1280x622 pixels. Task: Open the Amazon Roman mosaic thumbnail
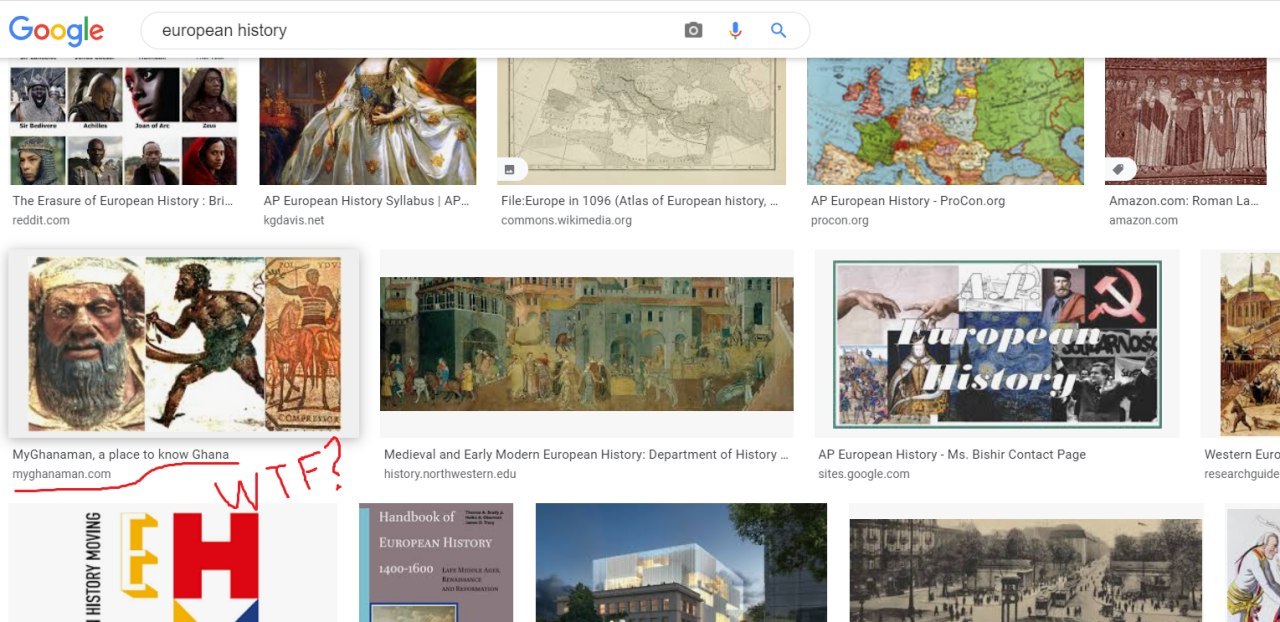[1185, 121]
